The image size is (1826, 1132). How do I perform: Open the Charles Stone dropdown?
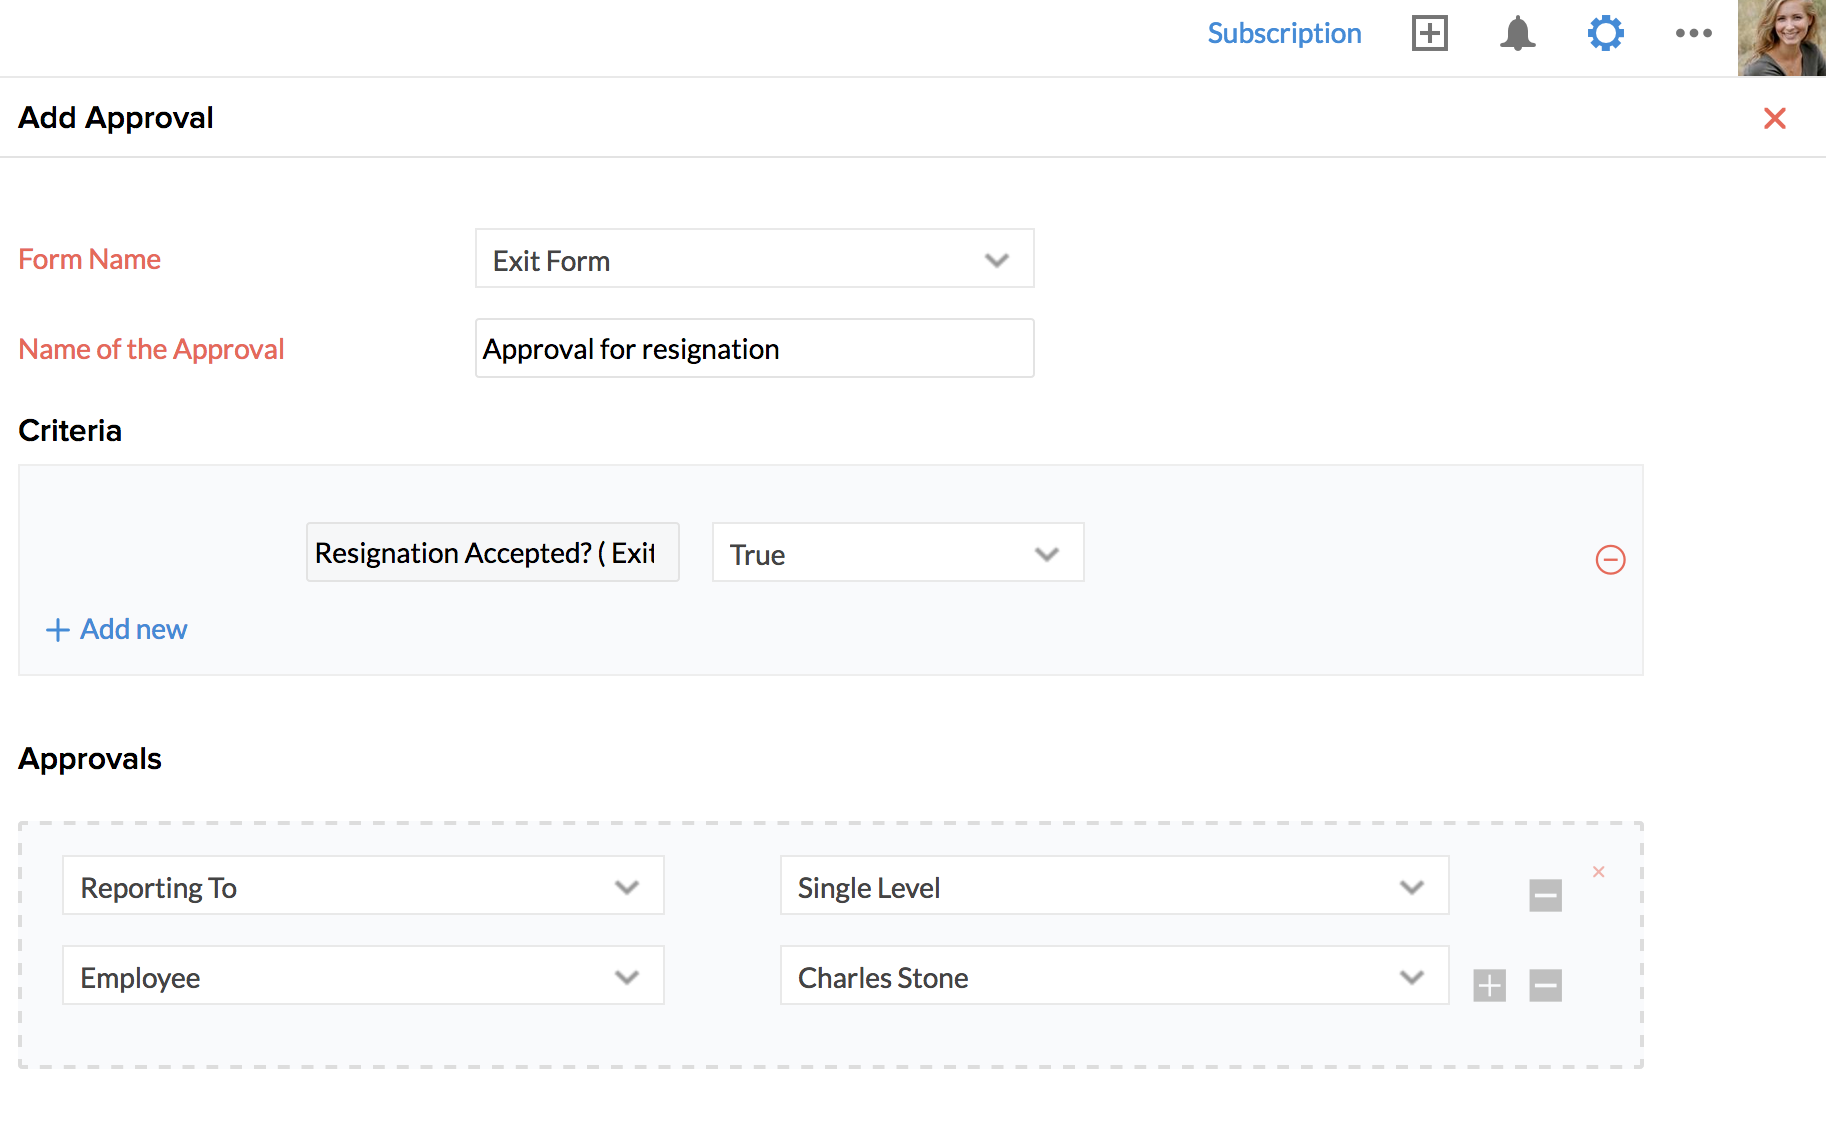[1114, 975]
